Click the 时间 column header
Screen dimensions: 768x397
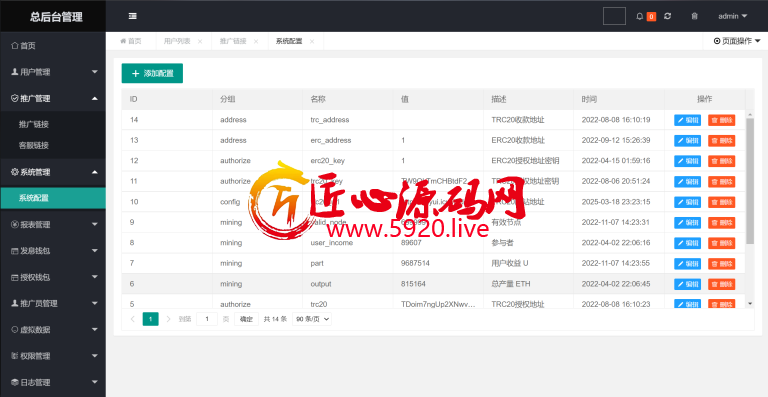coord(619,99)
